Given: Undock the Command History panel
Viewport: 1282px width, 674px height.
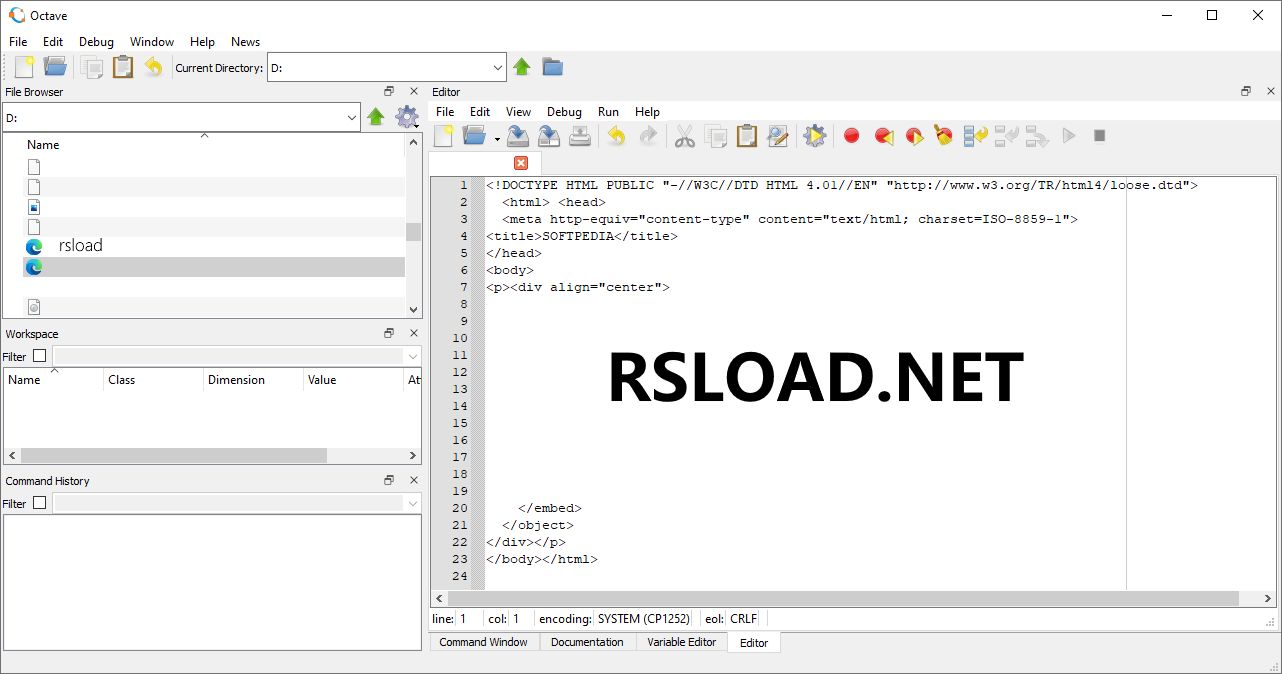Looking at the screenshot, I should coord(389,480).
